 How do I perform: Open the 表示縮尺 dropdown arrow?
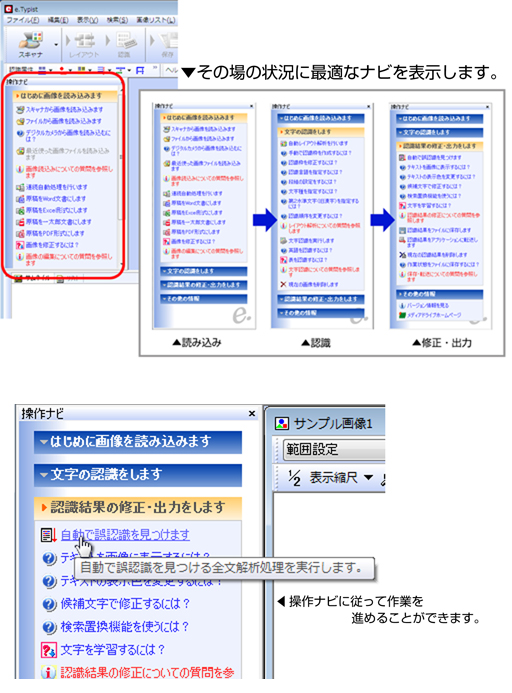point(368,478)
